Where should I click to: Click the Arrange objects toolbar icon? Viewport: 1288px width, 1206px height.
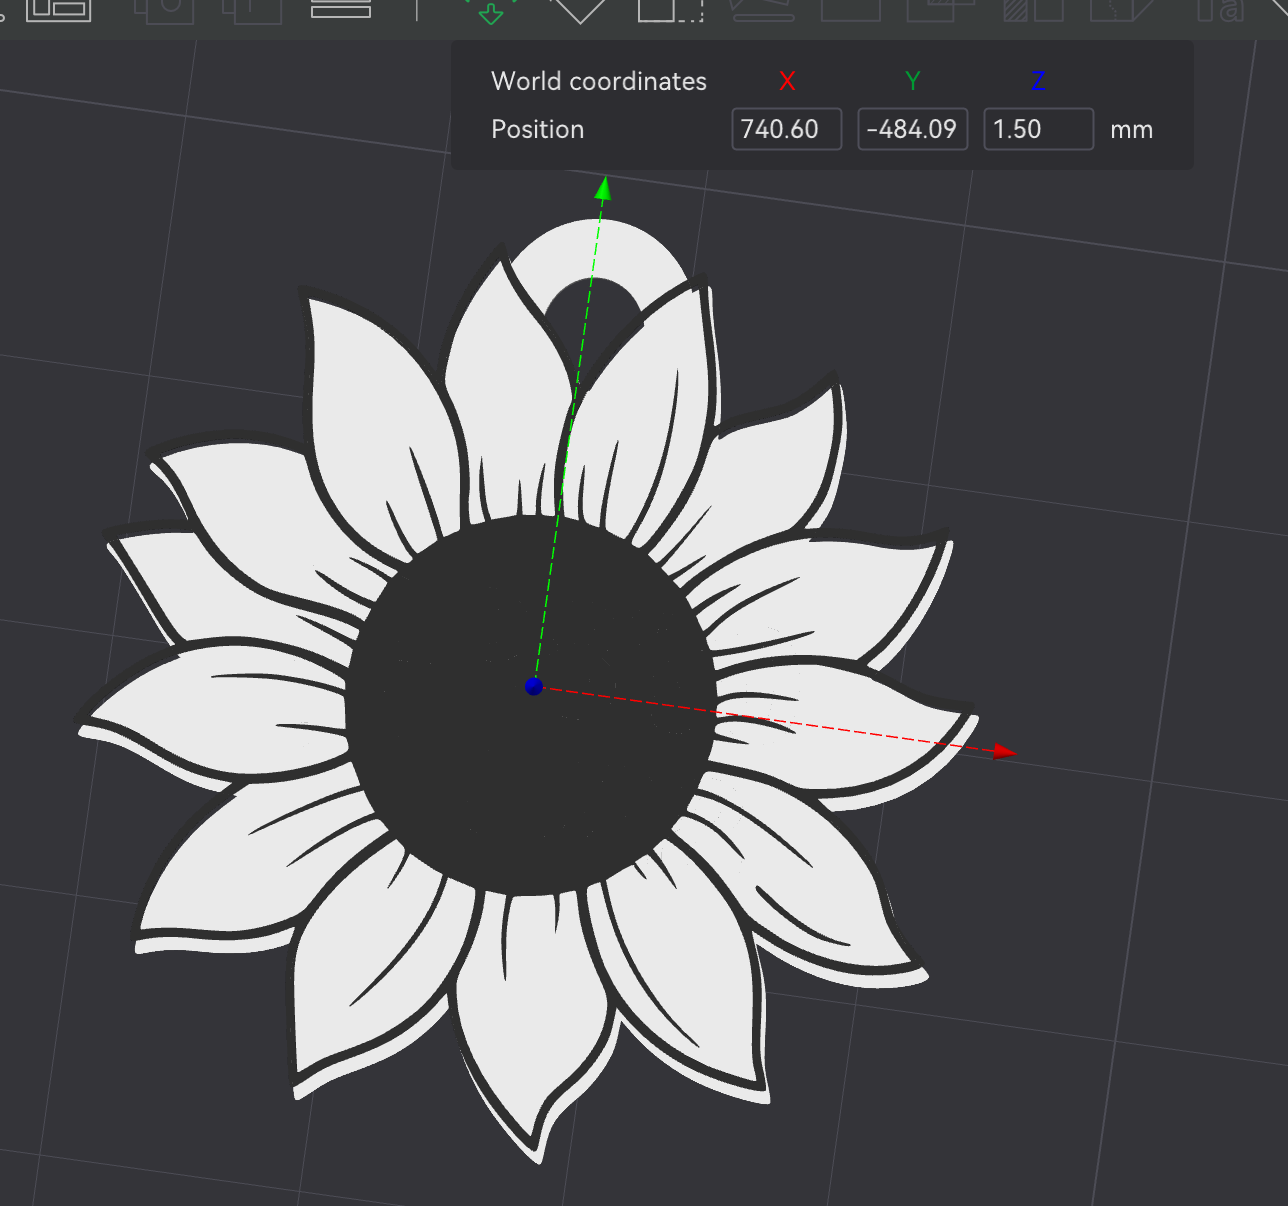coord(58,9)
